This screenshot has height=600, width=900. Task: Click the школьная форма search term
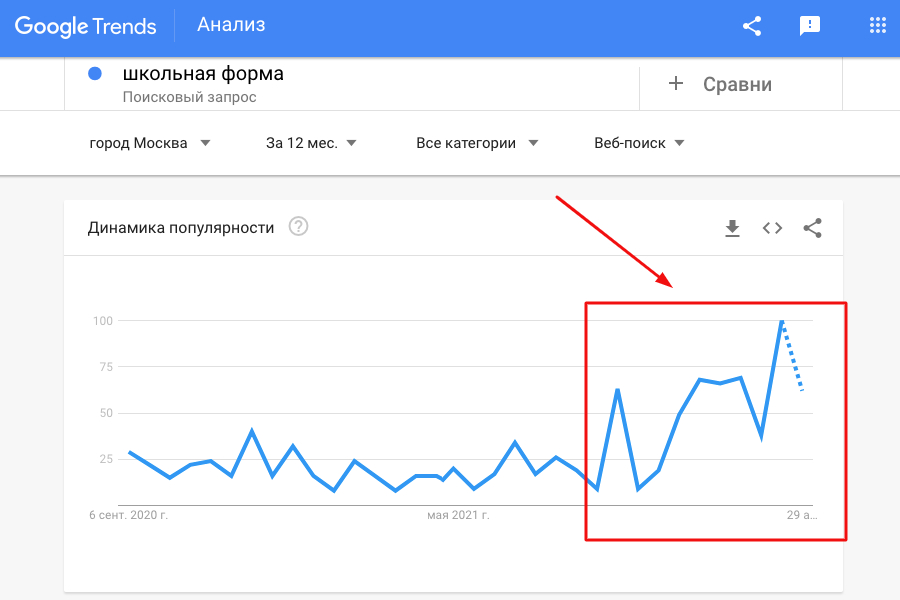tap(203, 73)
